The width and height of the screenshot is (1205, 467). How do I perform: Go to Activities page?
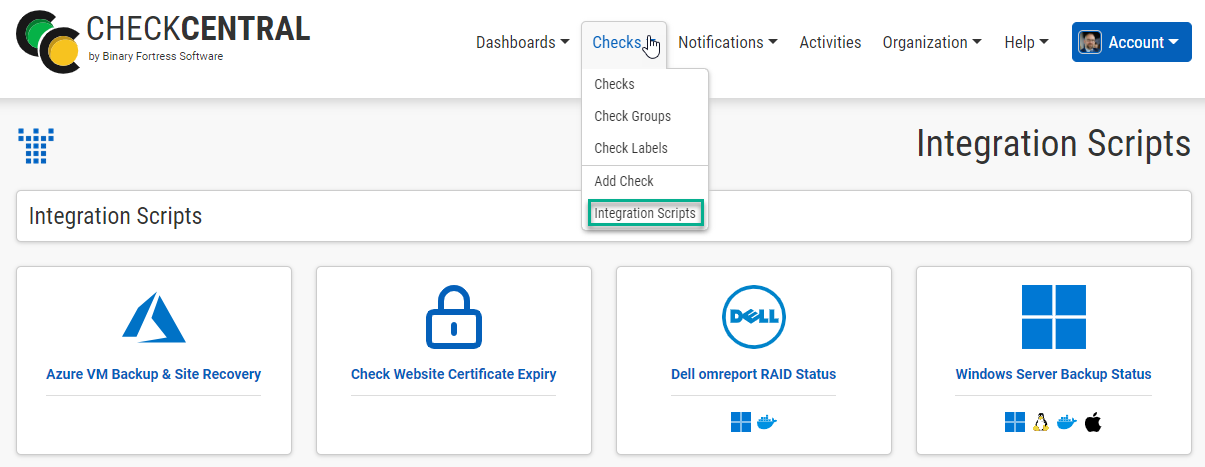830,42
